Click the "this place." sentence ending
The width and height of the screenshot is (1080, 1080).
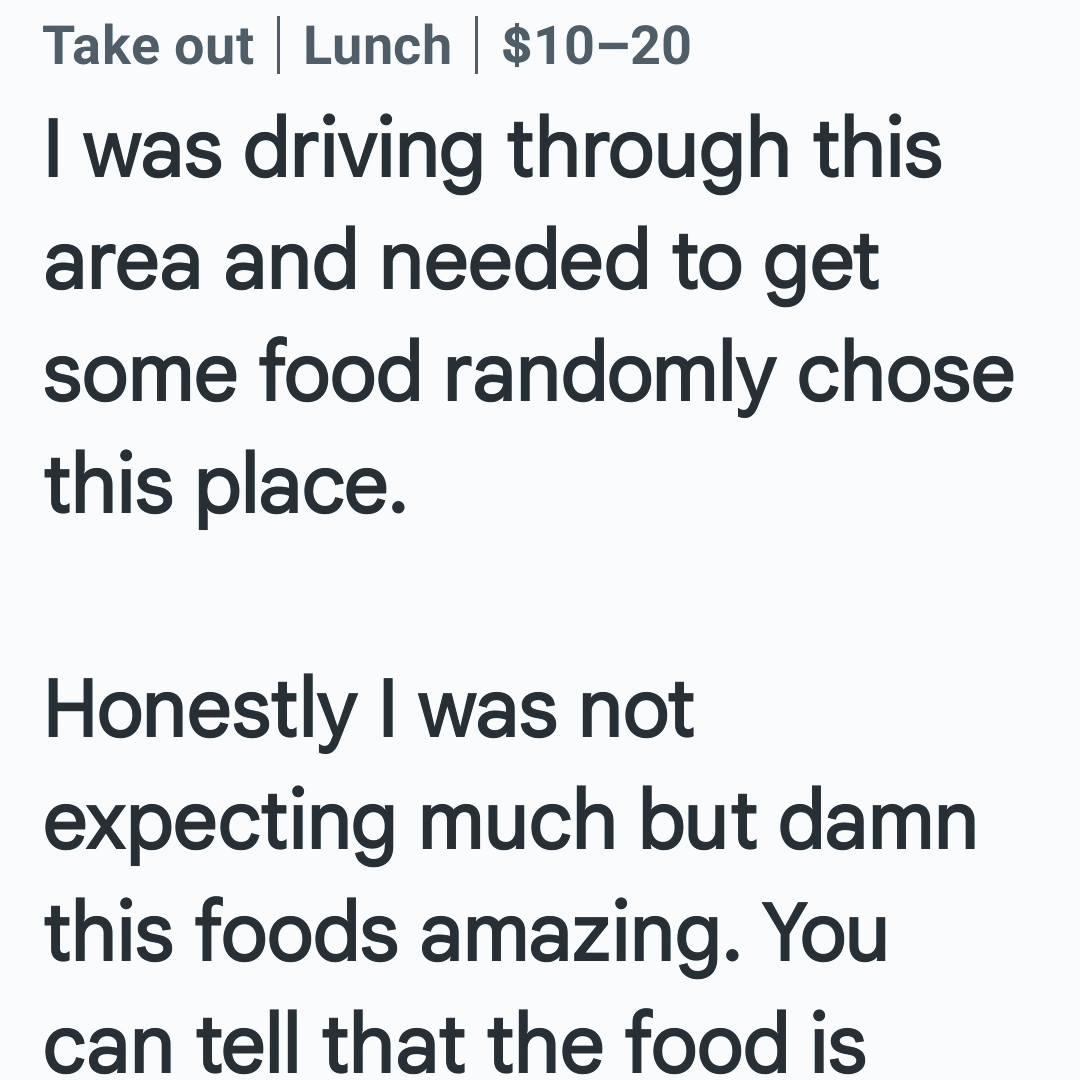point(225,488)
